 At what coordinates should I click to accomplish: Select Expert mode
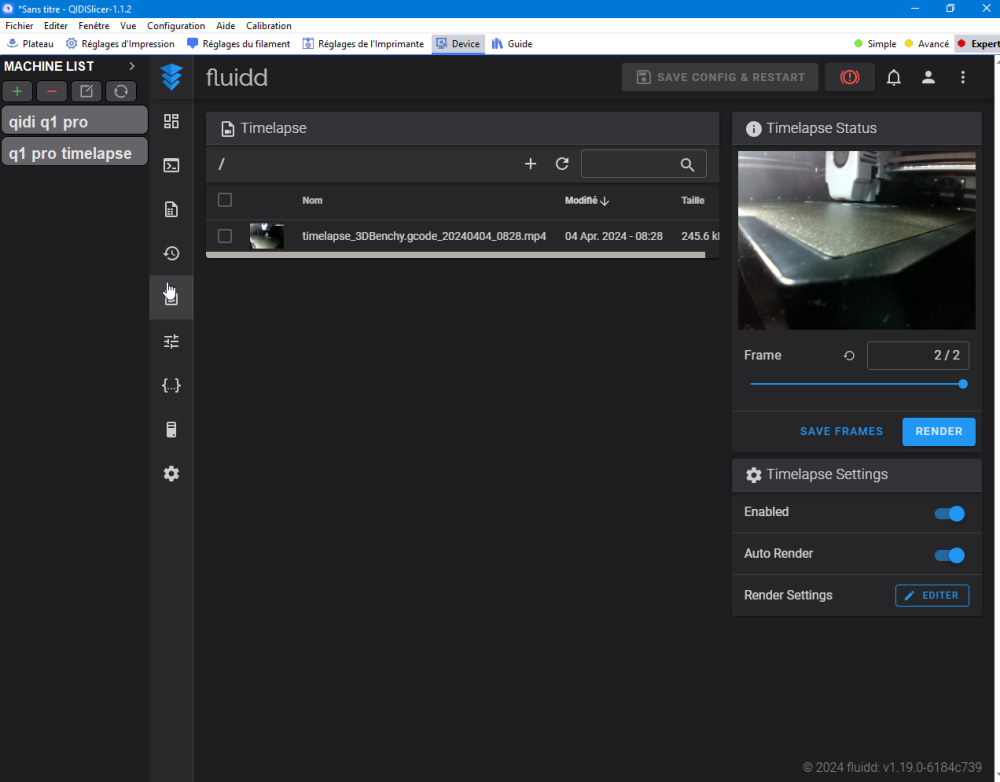point(978,43)
